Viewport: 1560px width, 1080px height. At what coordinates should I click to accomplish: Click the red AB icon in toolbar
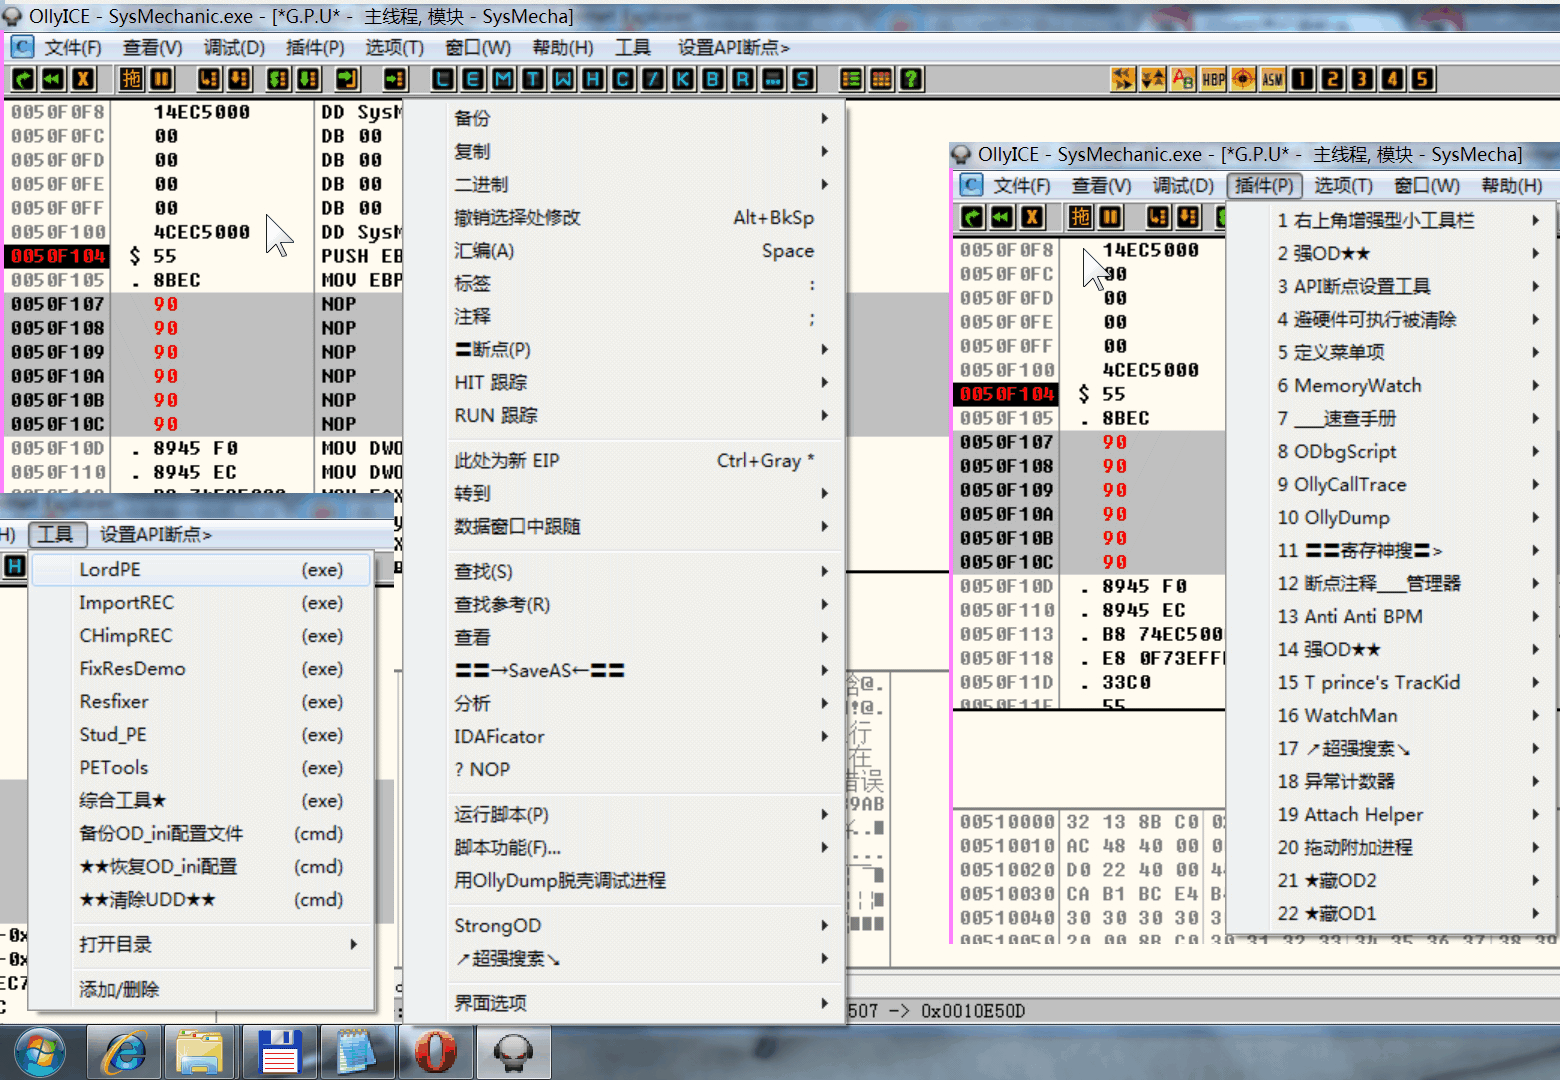(x=1183, y=79)
